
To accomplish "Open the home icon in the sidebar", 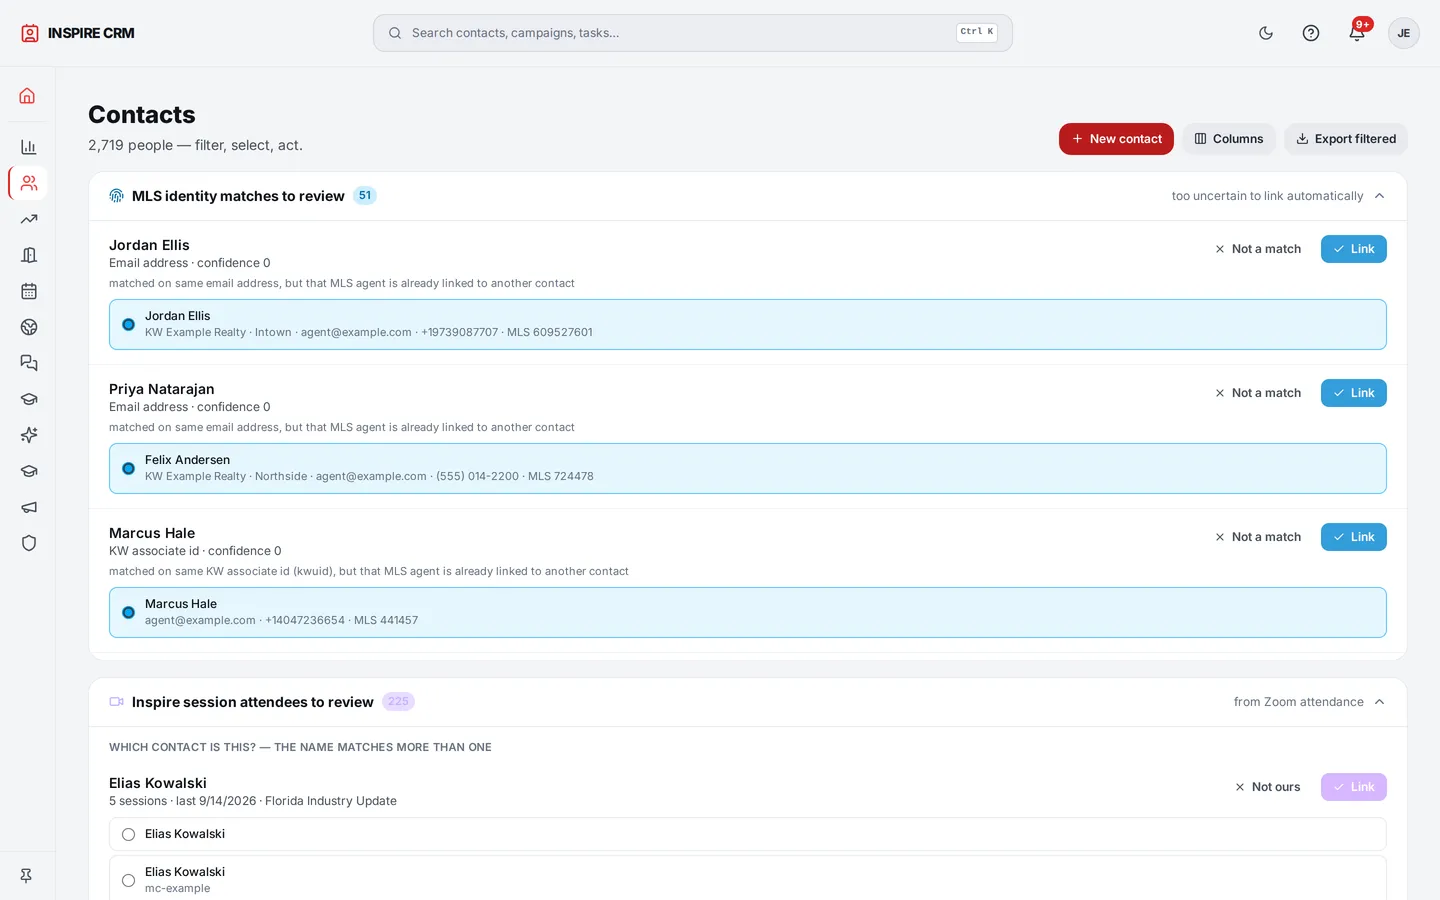I will point(28,96).
